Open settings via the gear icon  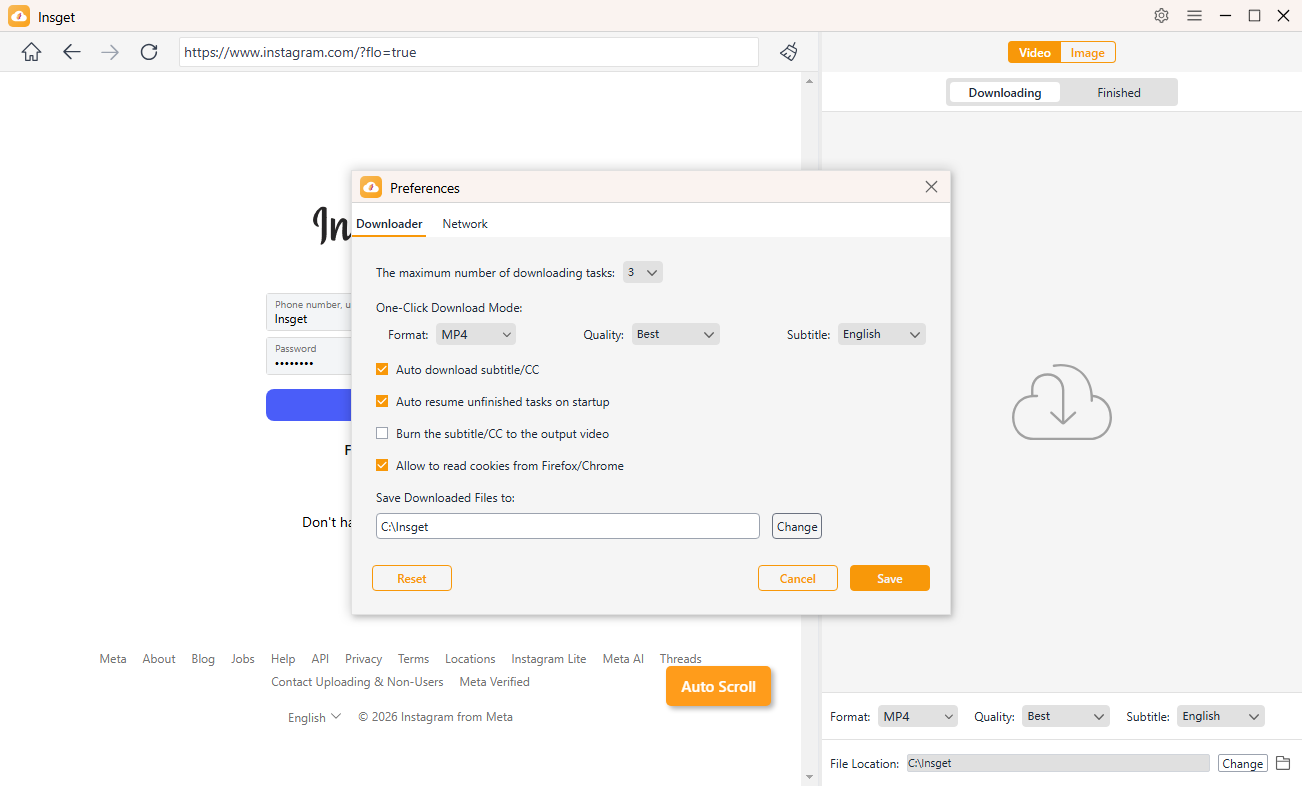[1161, 16]
